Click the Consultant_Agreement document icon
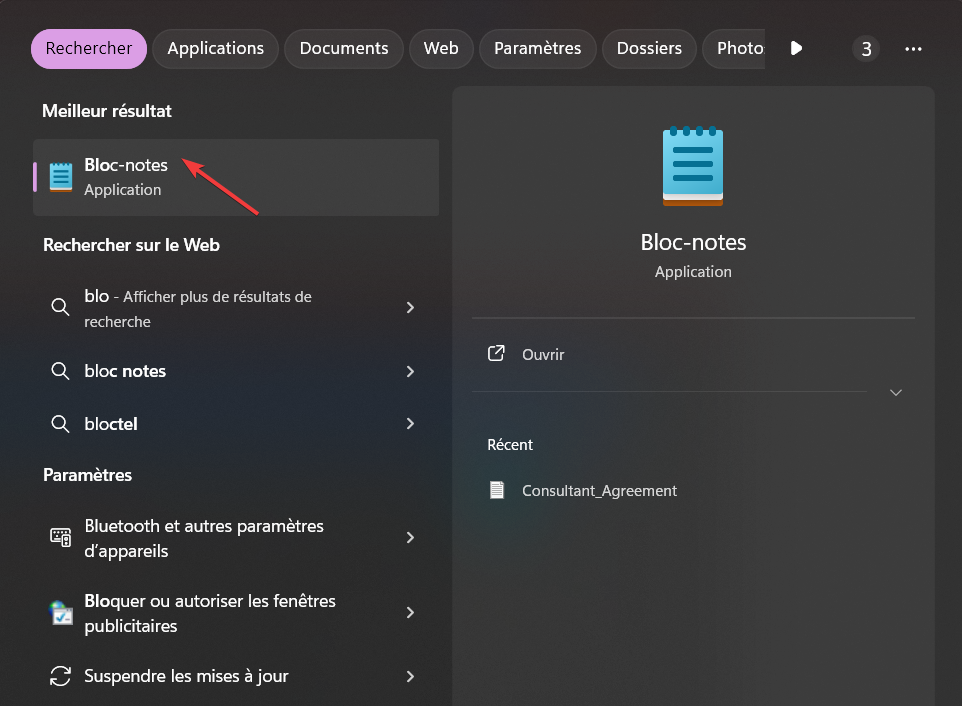 497,490
